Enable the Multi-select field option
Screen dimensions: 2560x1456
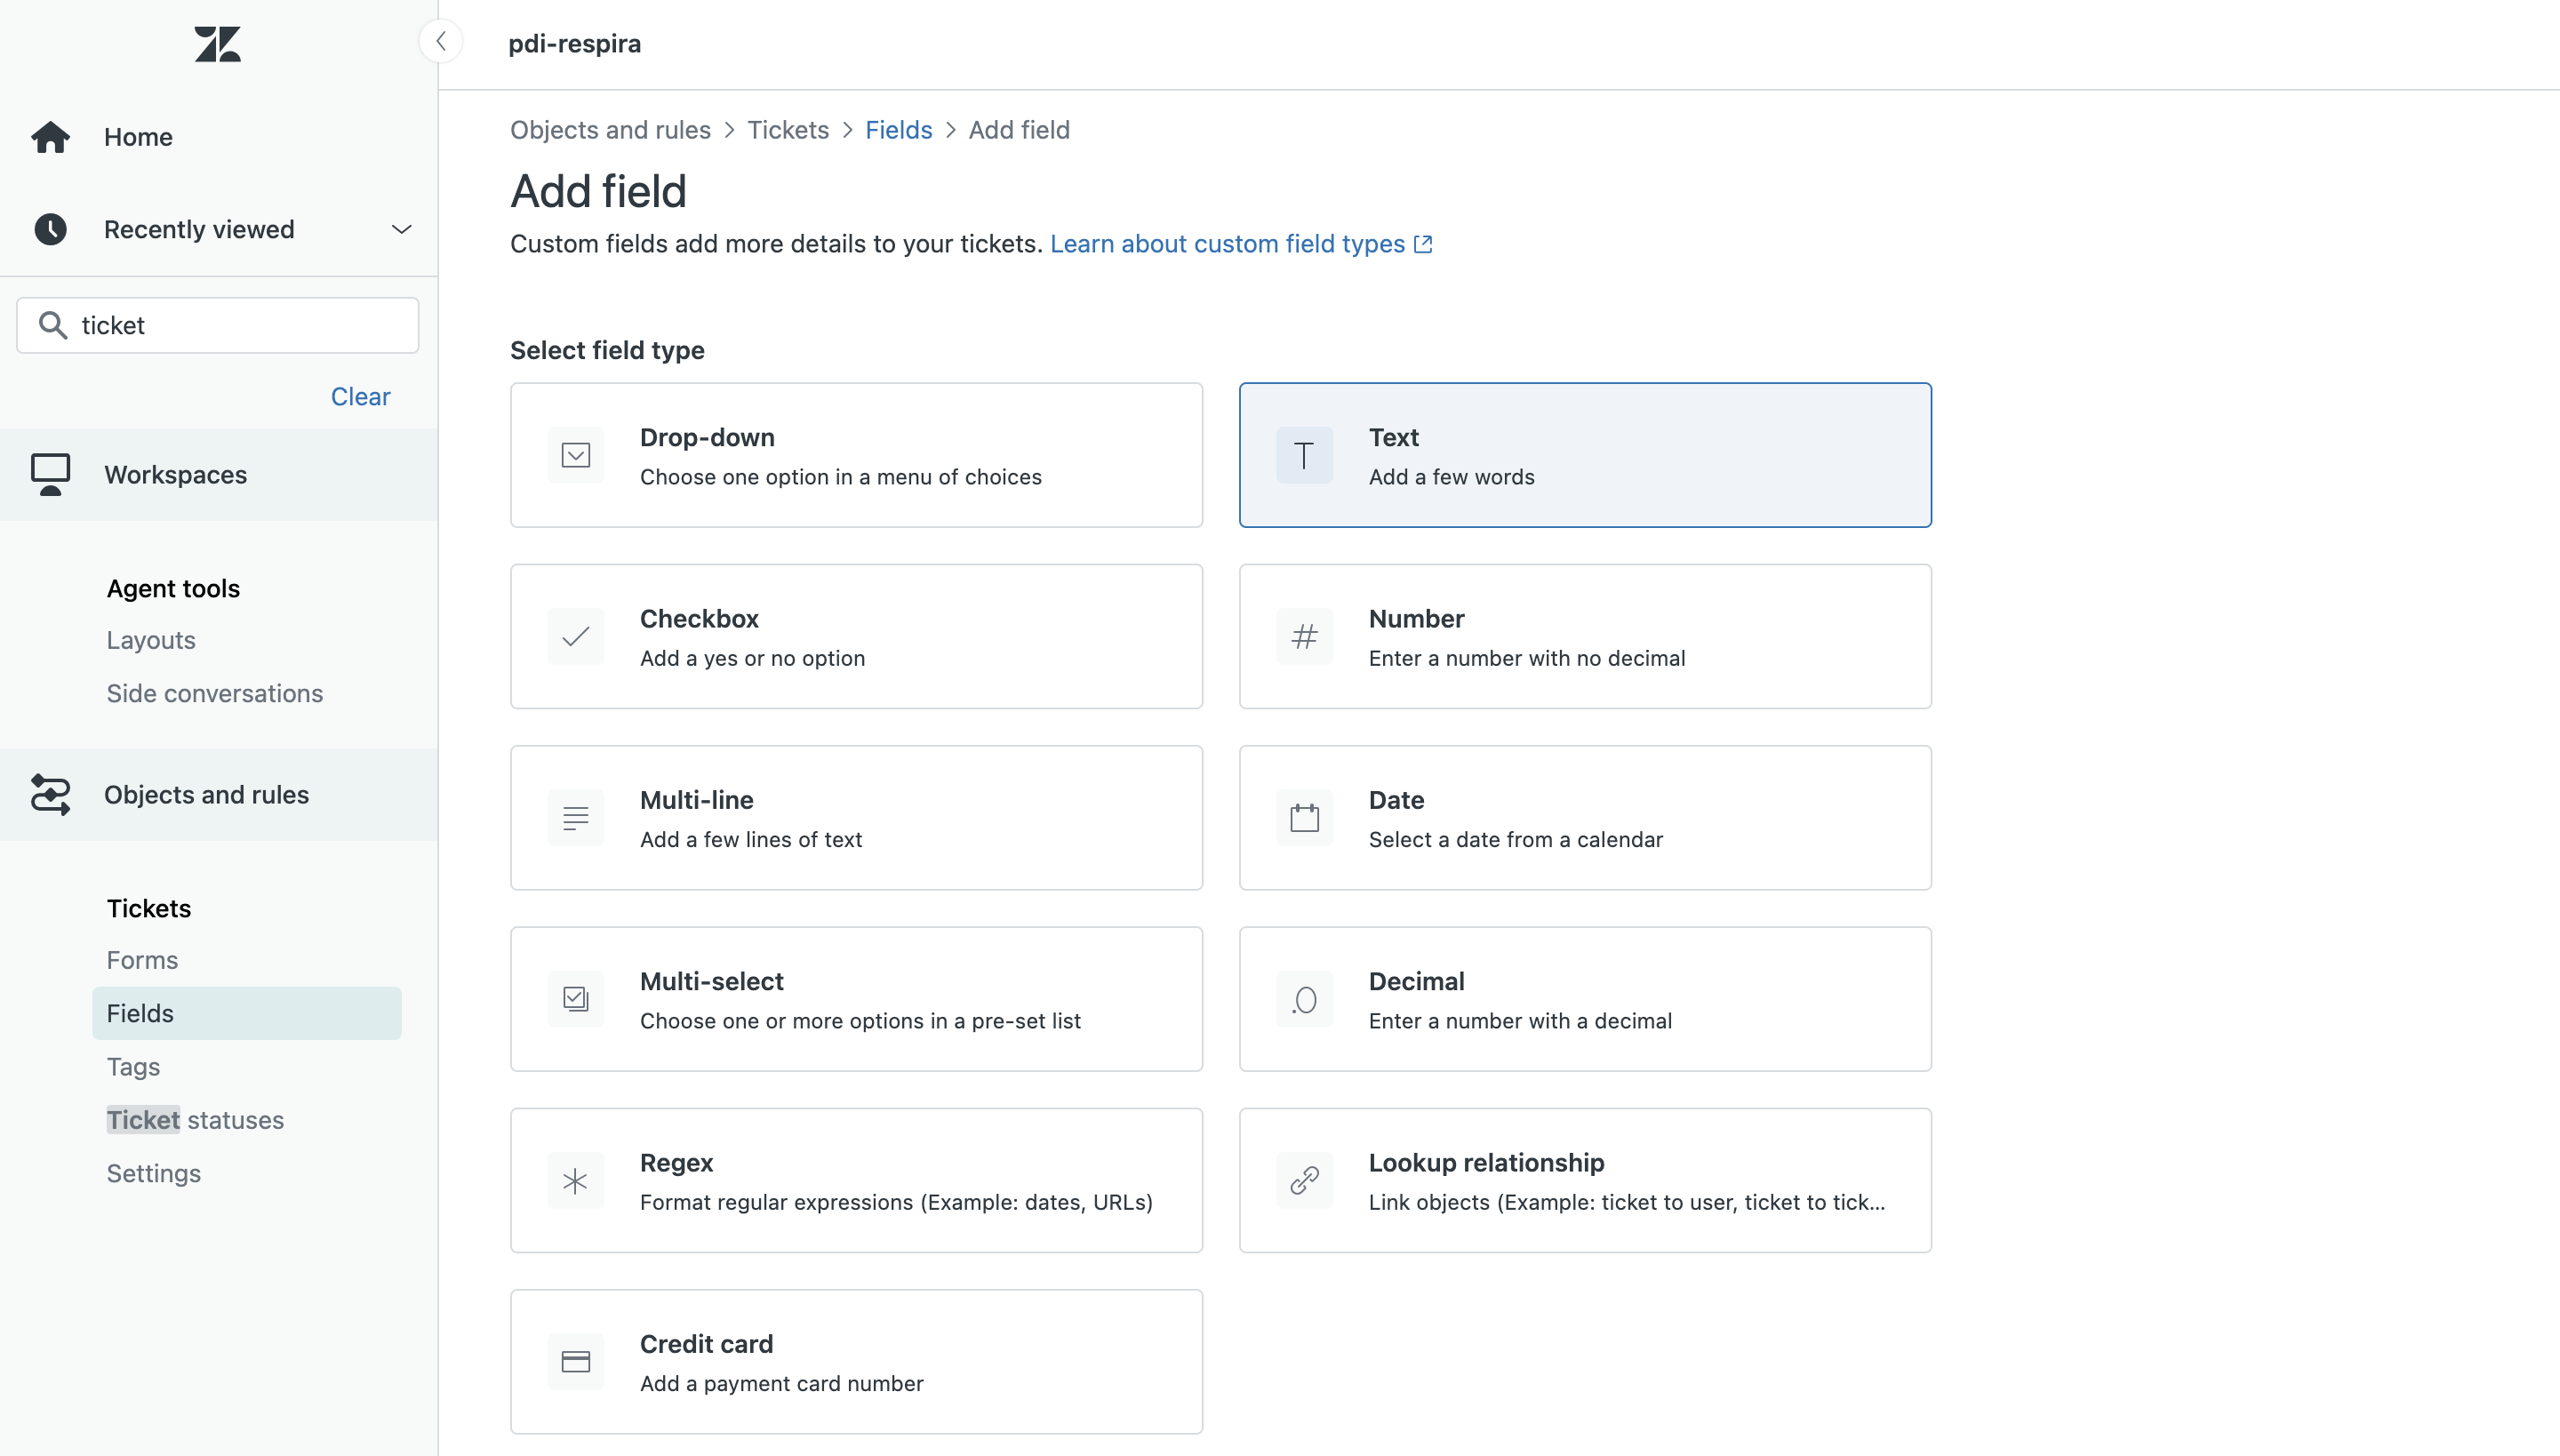pyautogui.click(x=856, y=999)
